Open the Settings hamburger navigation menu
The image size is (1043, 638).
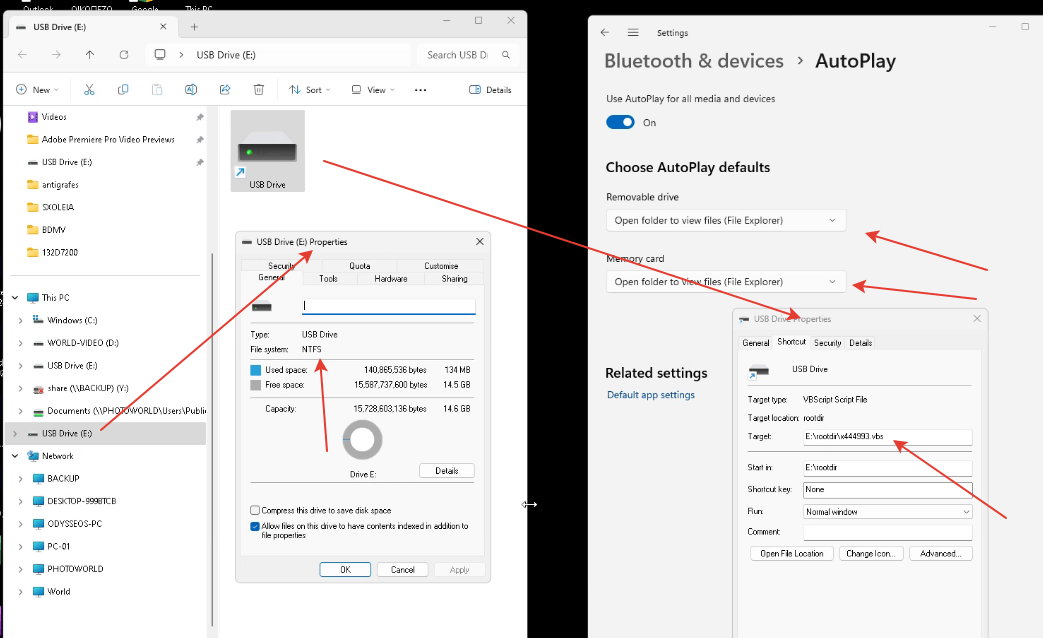pyautogui.click(x=633, y=32)
